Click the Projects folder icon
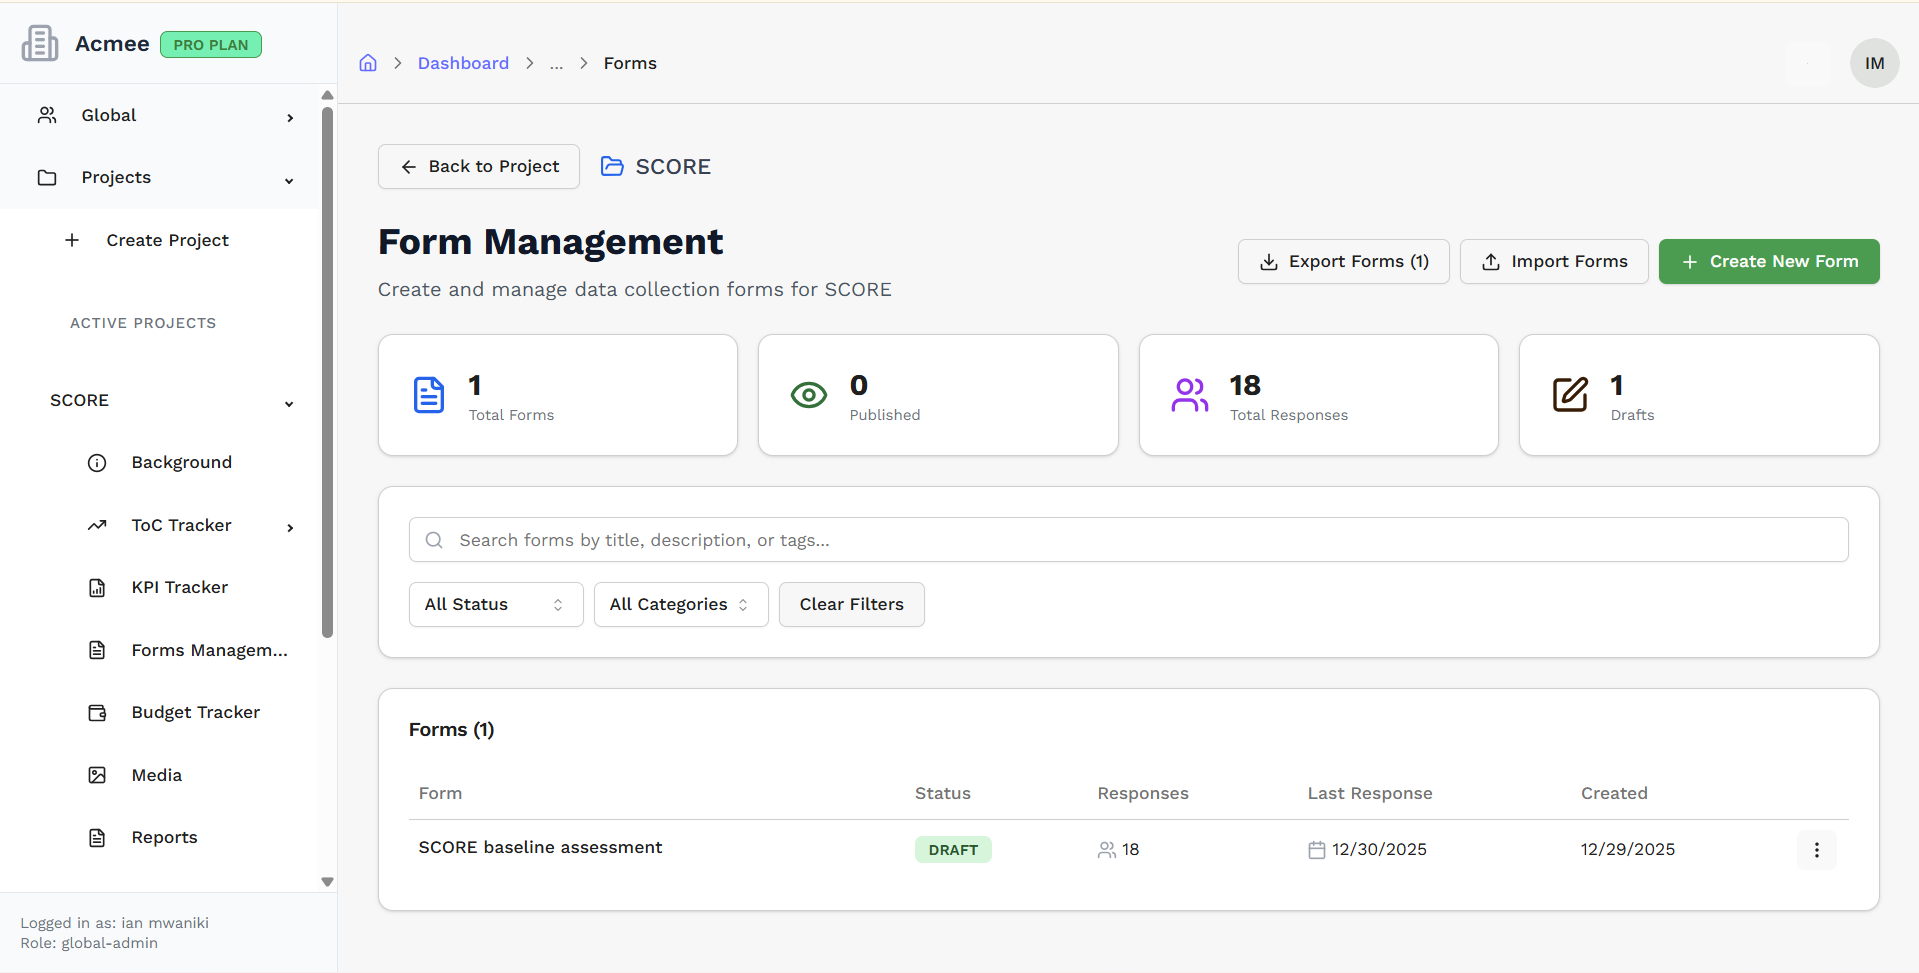 pos(47,177)
